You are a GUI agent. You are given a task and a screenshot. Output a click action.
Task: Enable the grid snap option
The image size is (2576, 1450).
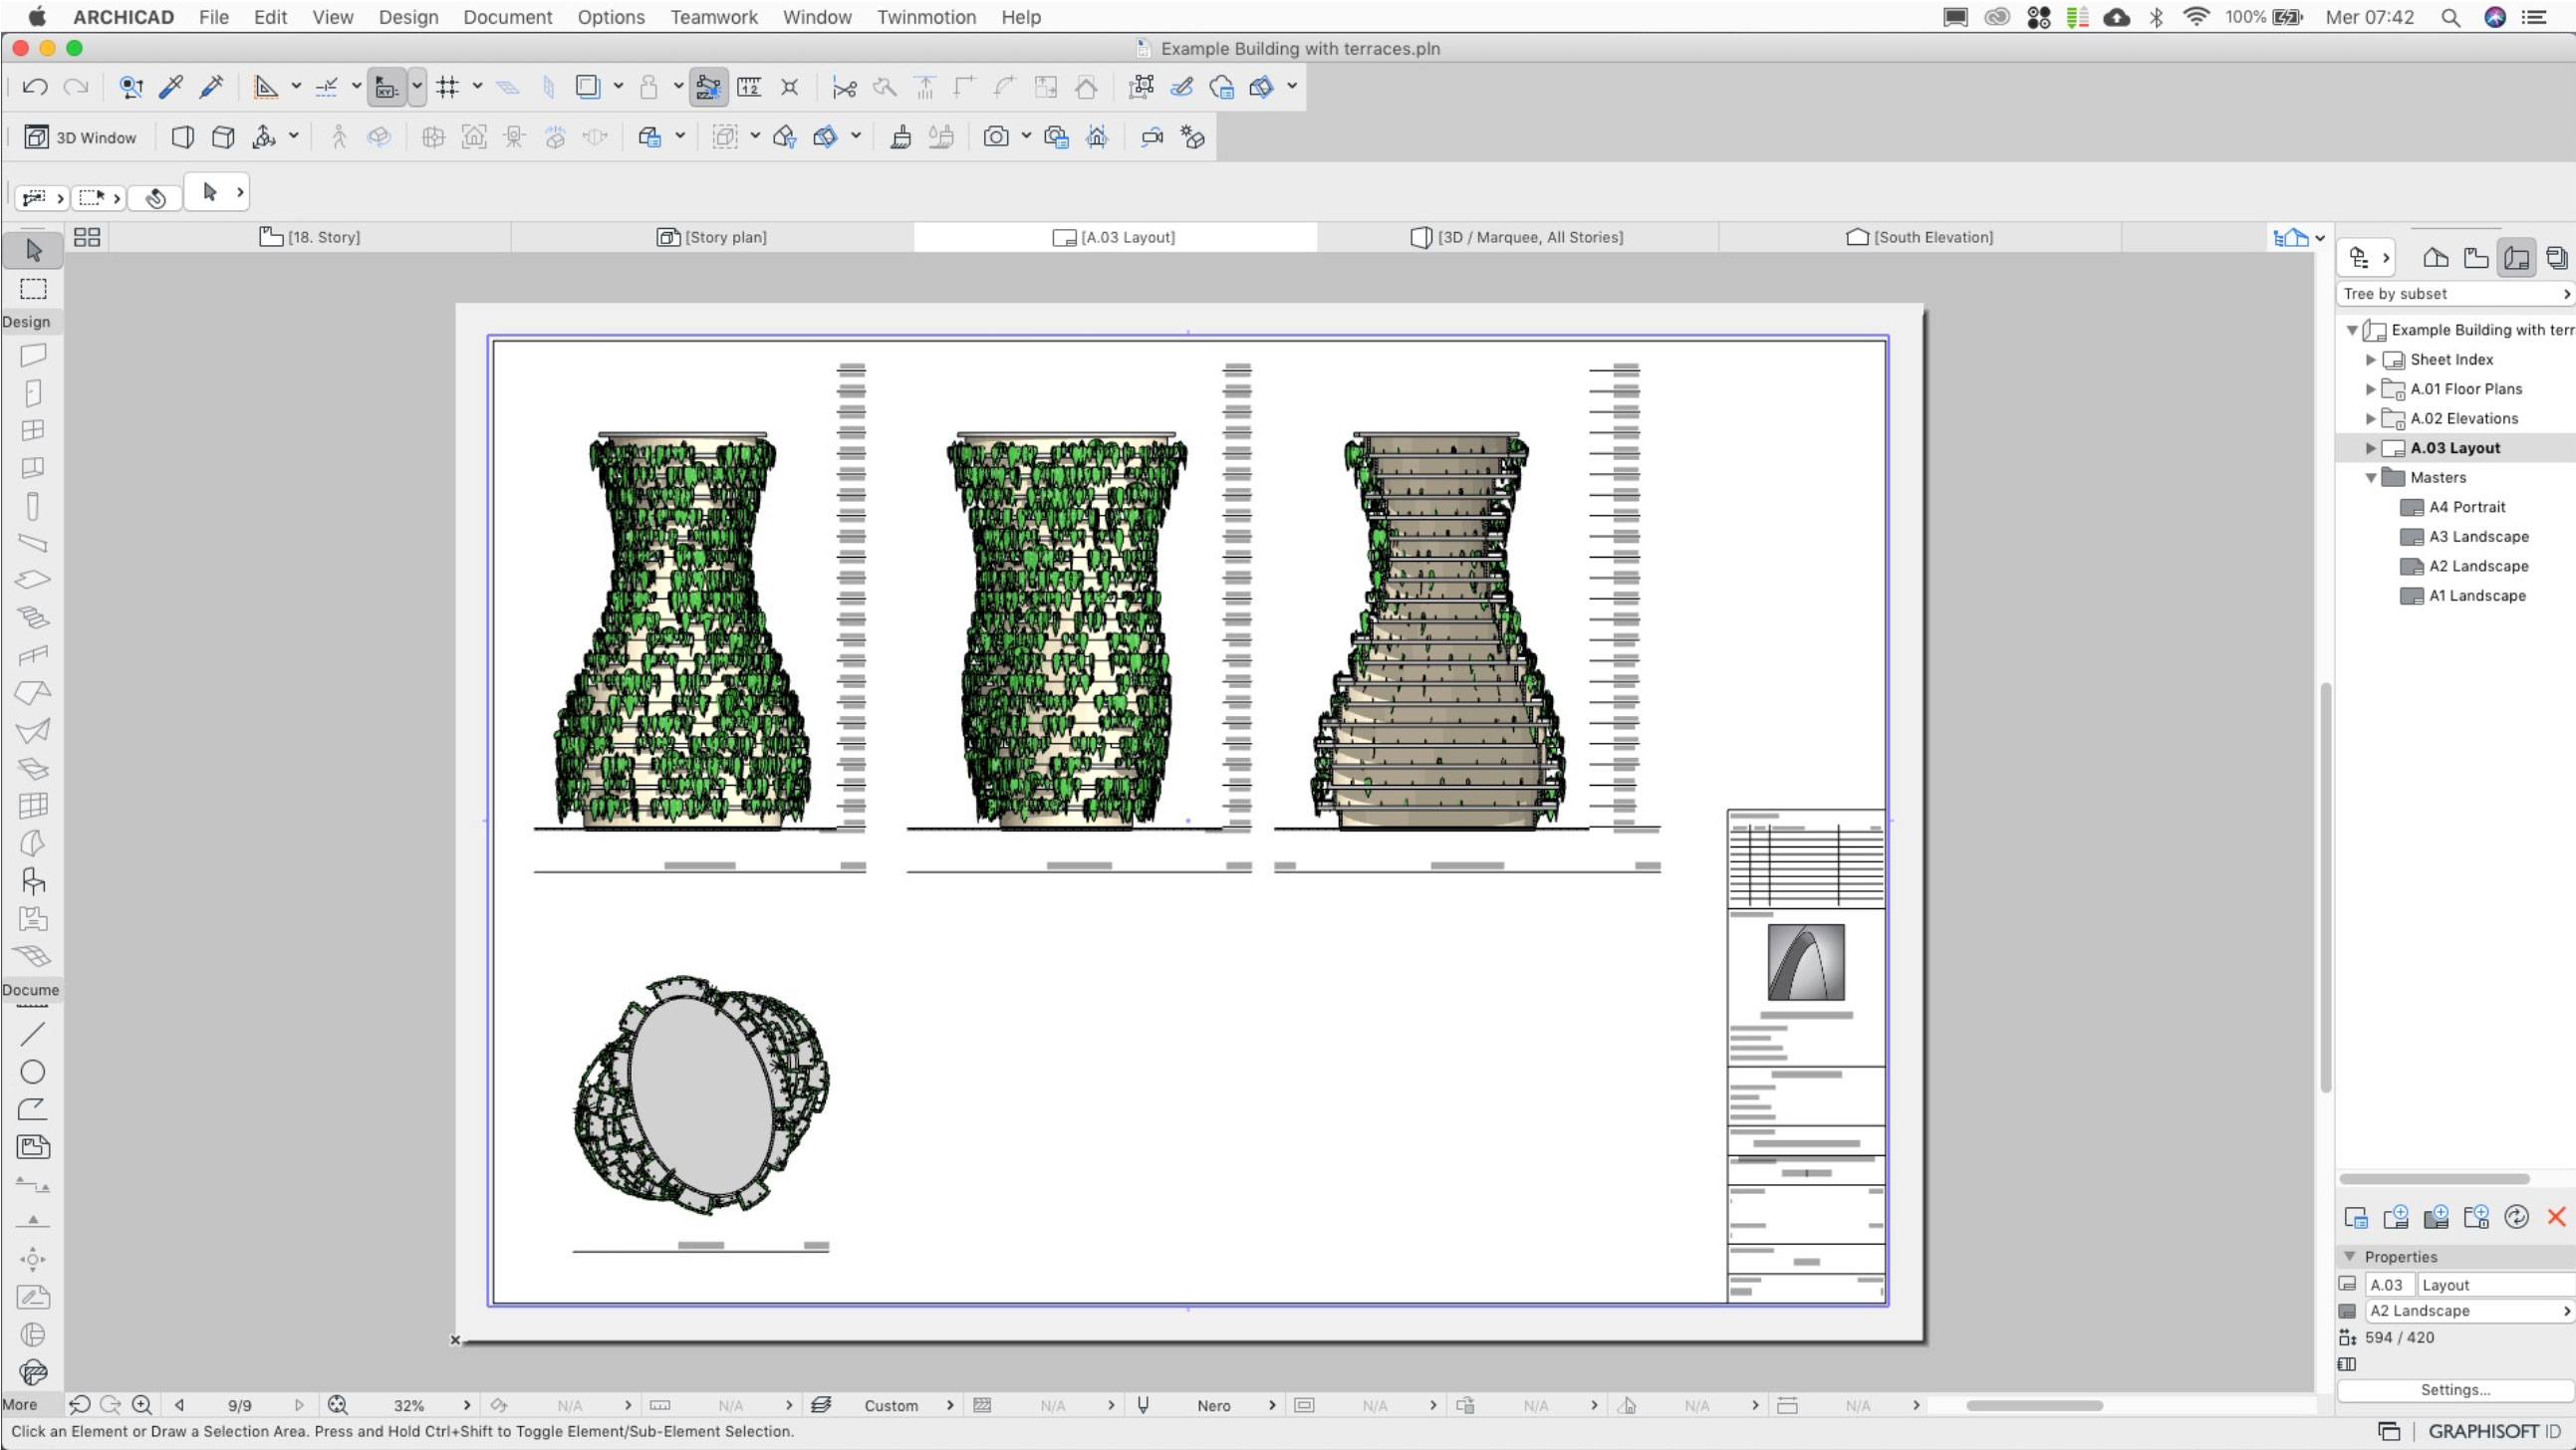[x=450, y=87]
